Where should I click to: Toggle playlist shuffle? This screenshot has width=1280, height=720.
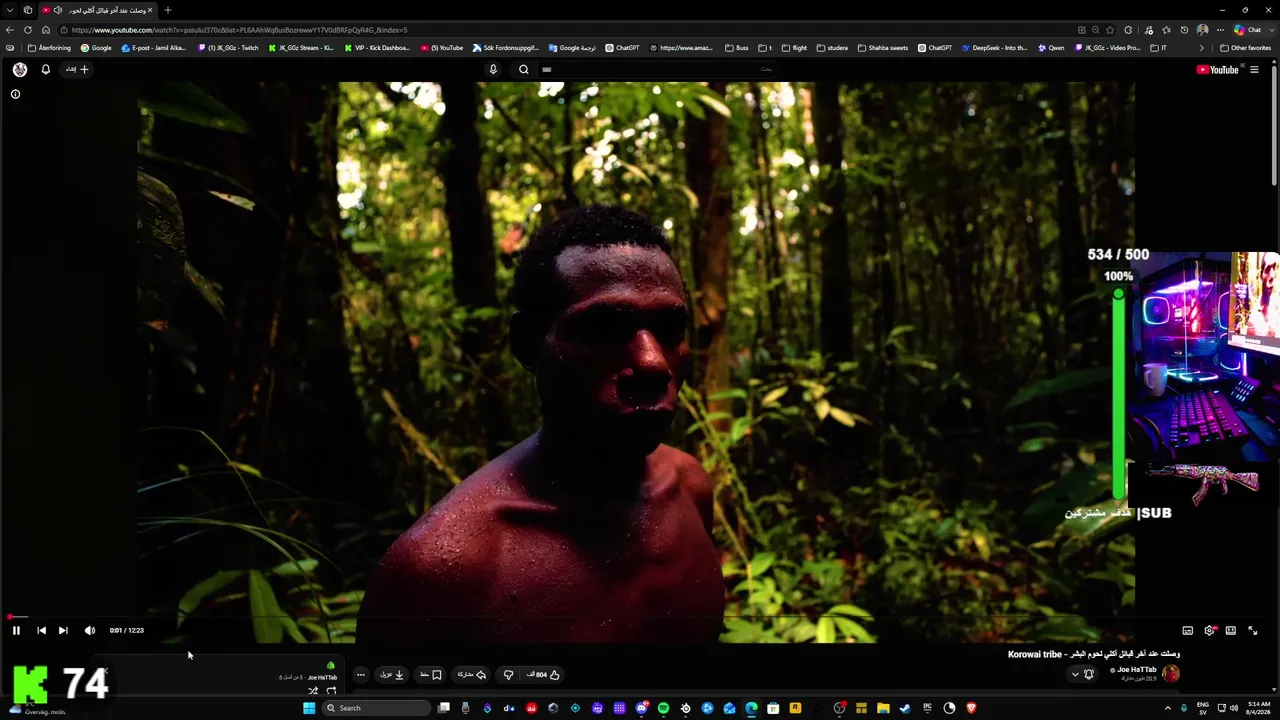[x=313, y=691]
